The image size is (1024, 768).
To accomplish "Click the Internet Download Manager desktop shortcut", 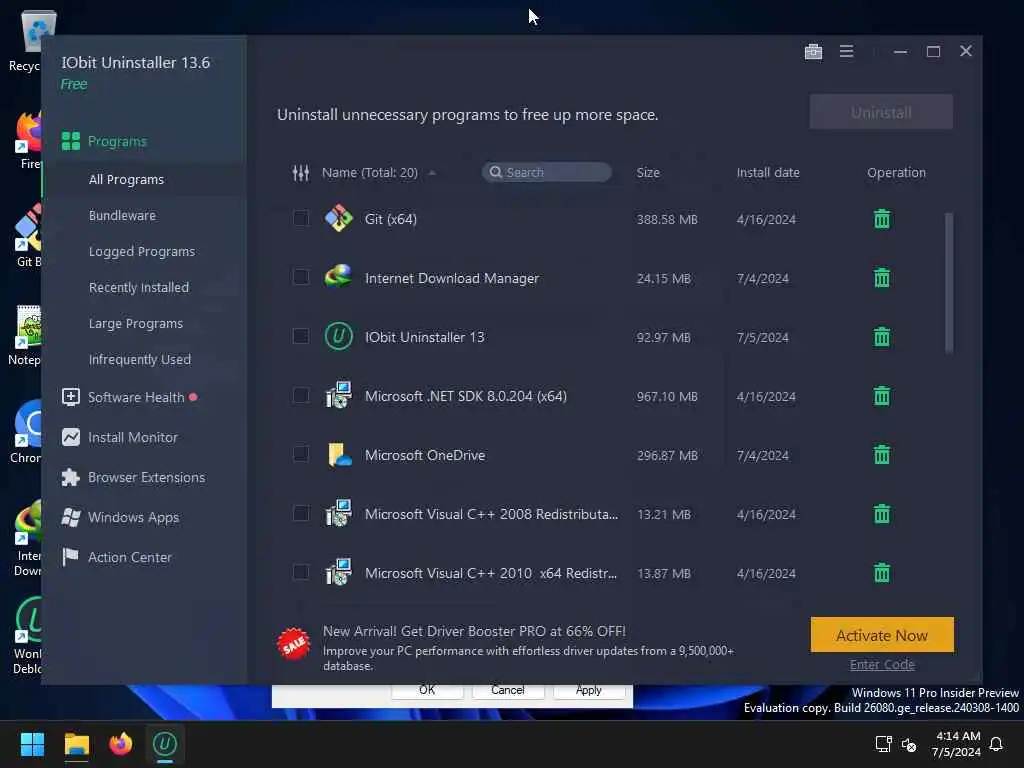I will tap(27, 537).
